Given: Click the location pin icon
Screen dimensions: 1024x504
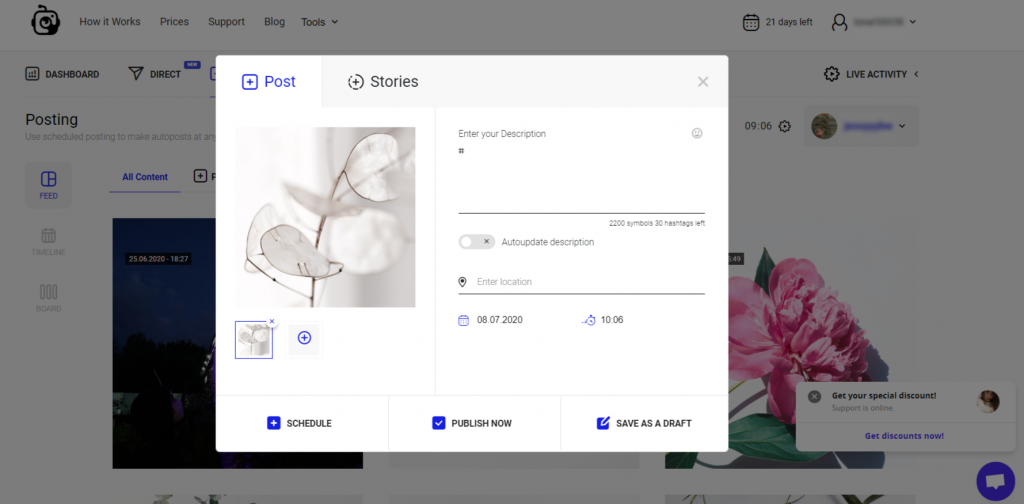Looking at the screenshot, I should (x=462, y=282).
